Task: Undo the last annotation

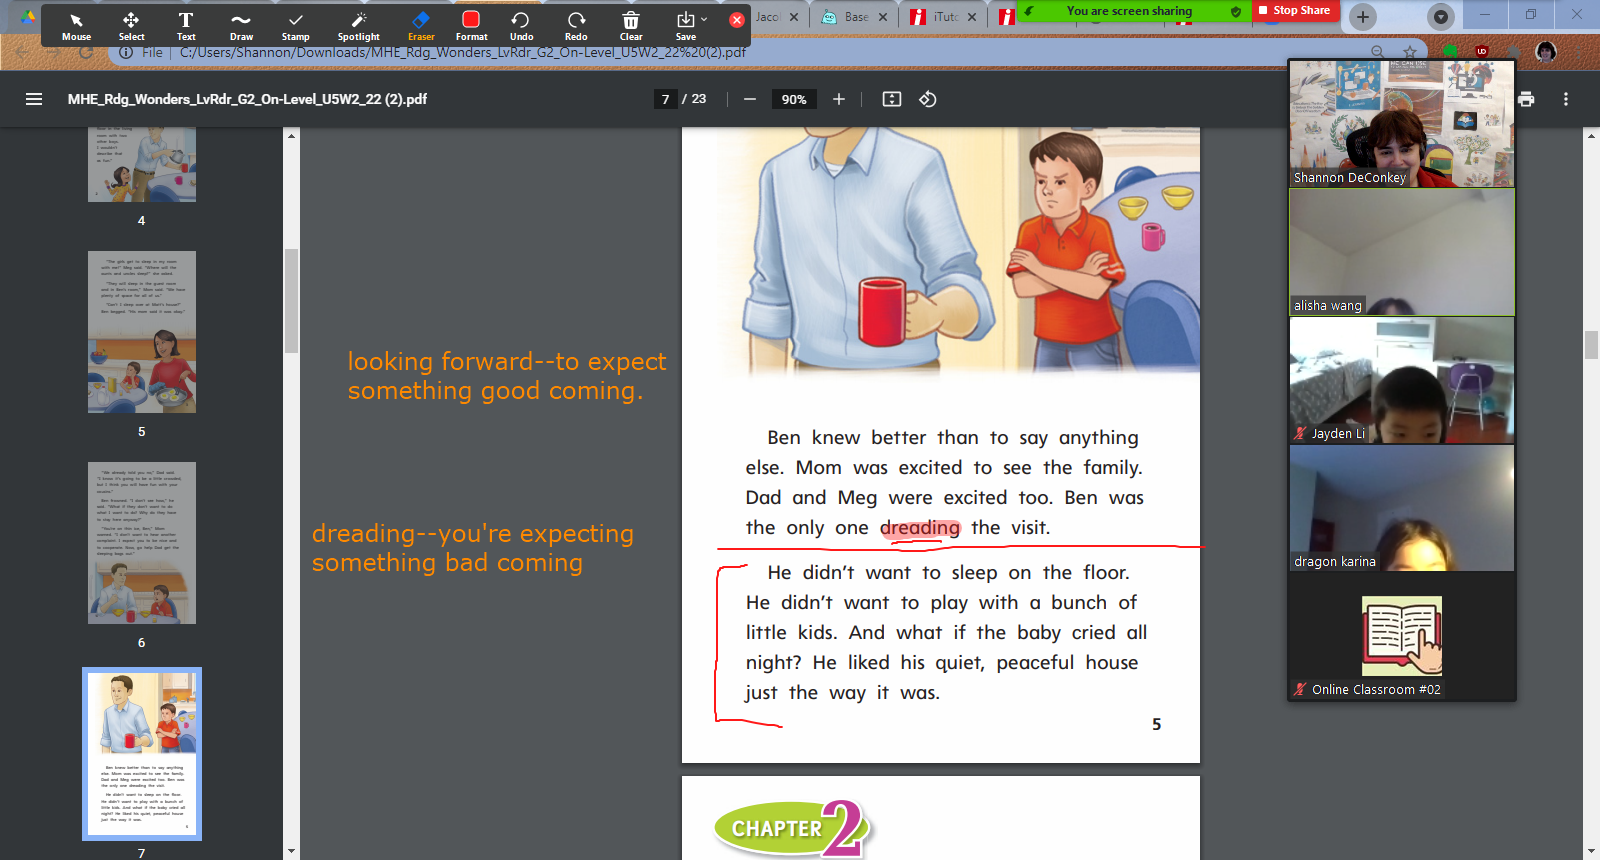Action: tap(521, 26)
